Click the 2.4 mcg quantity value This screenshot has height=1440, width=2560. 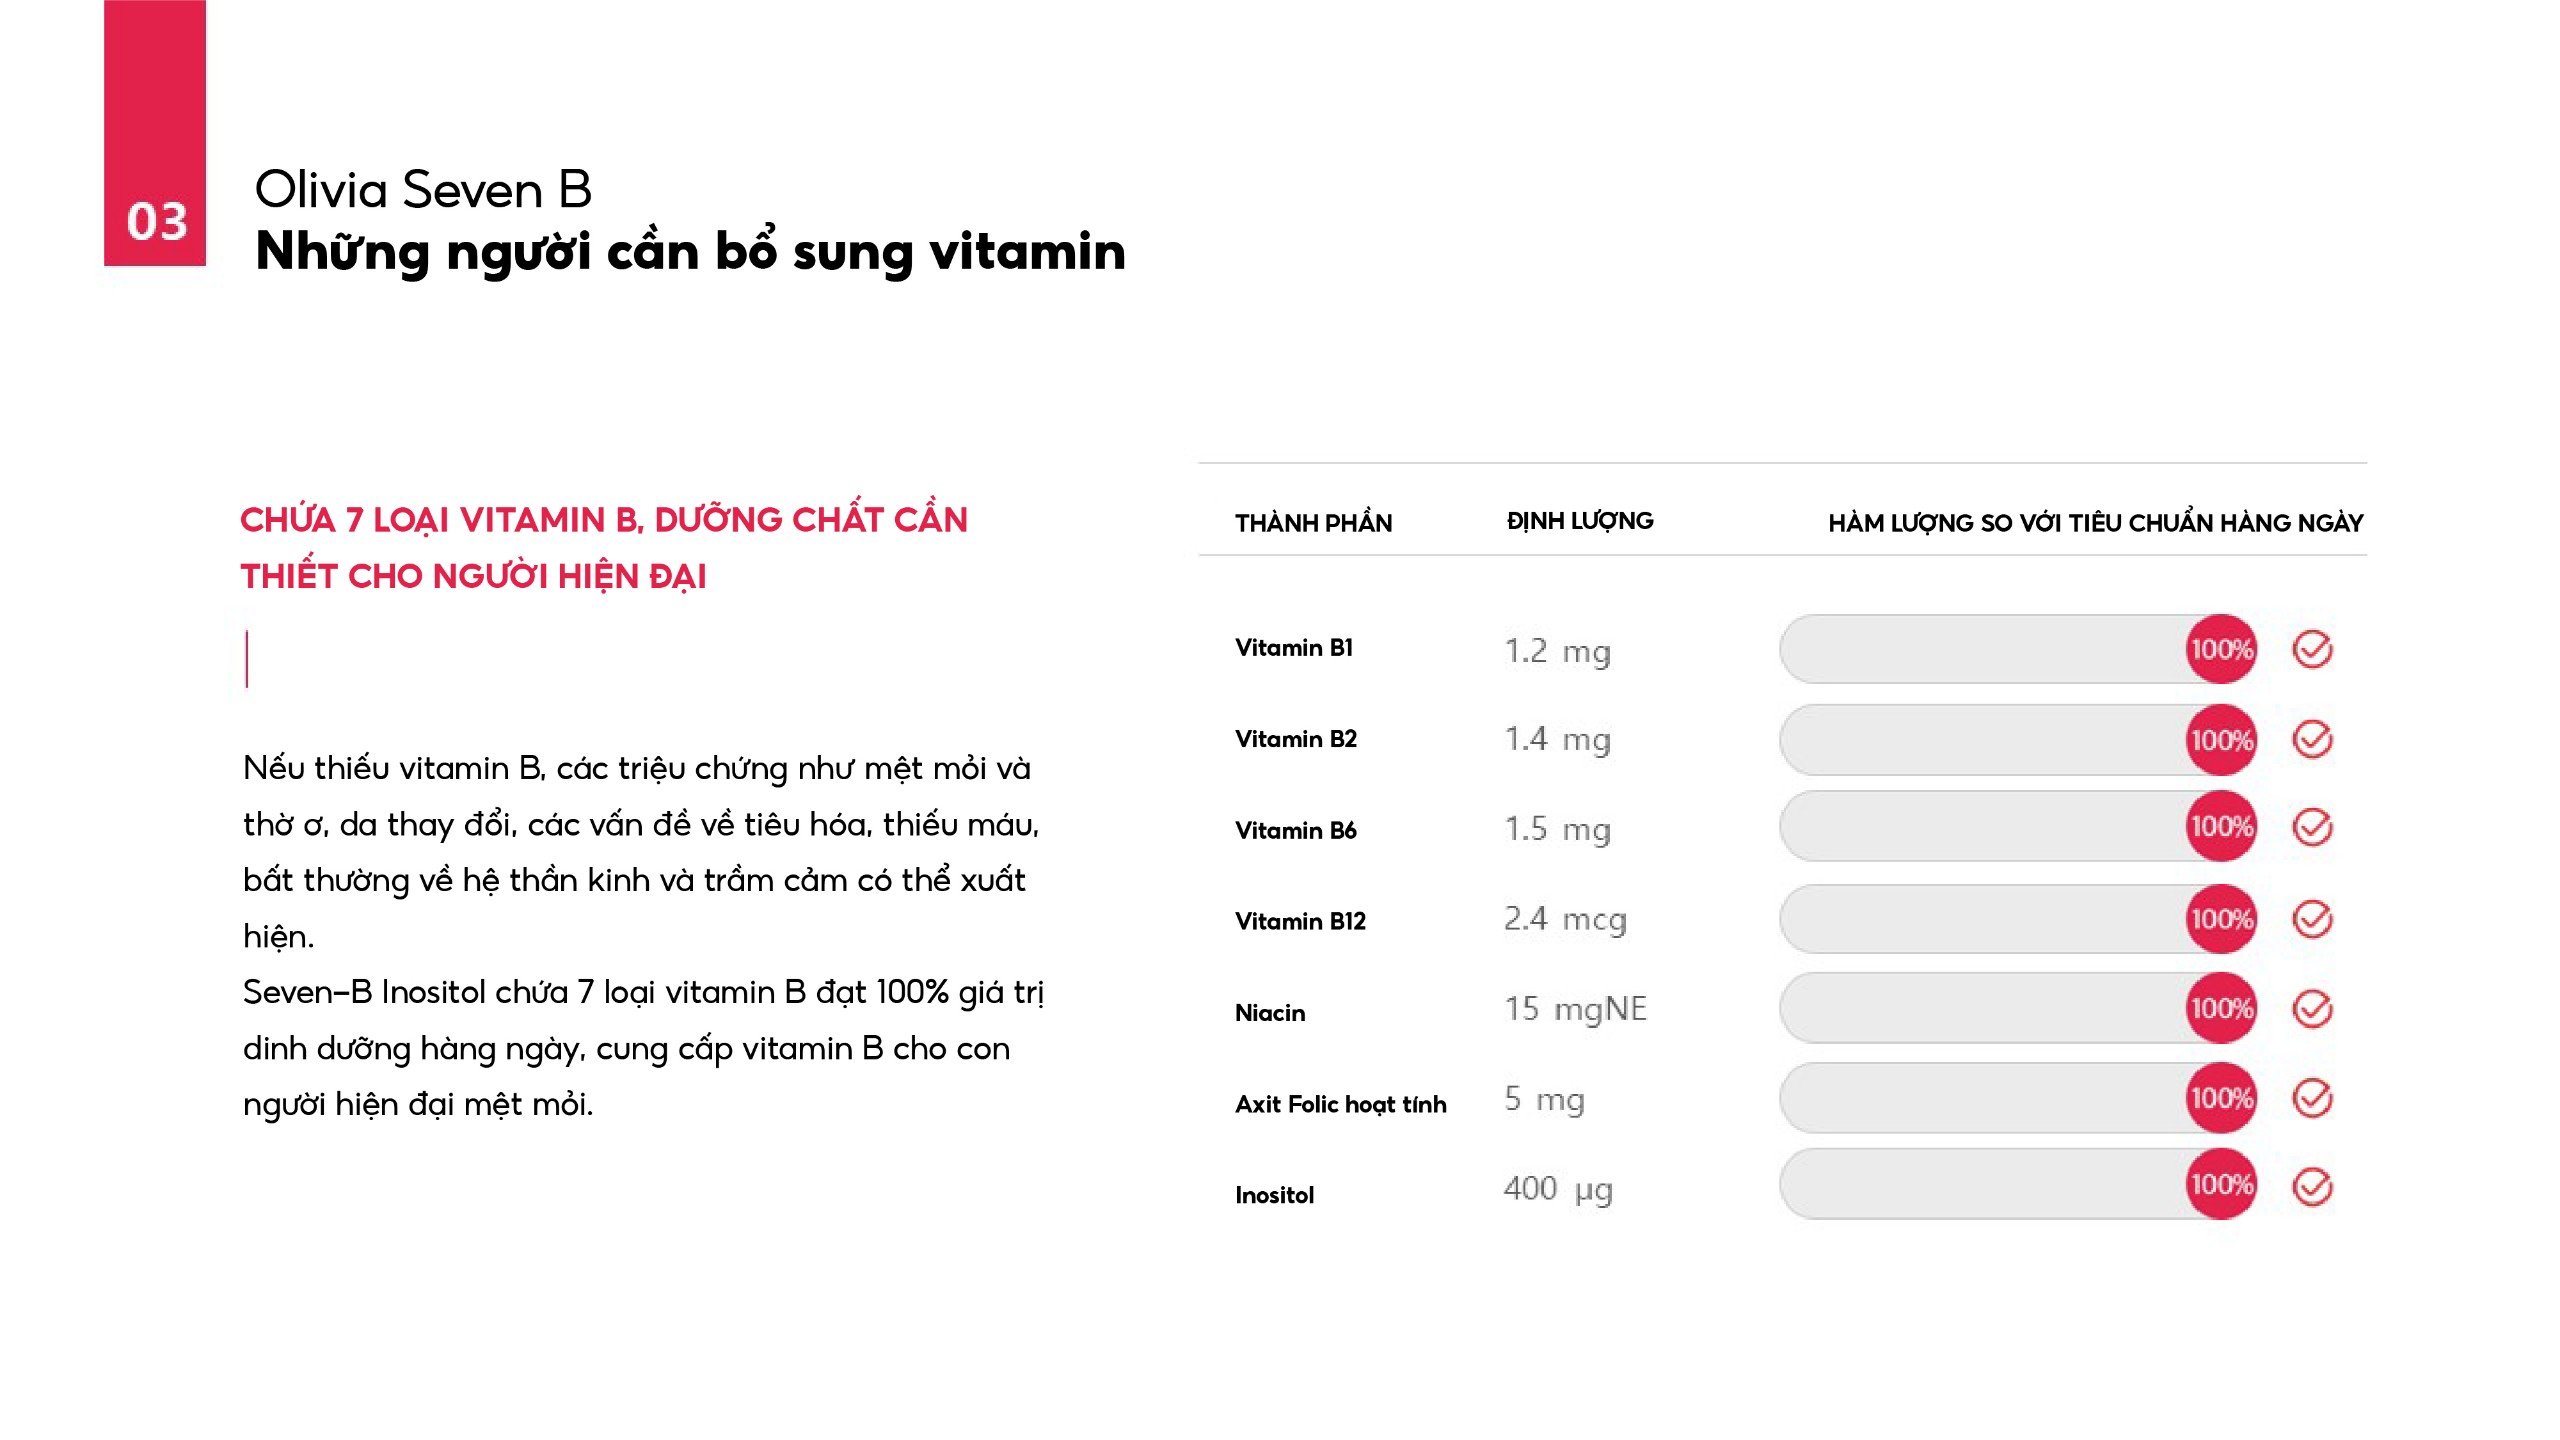click(x=1565, y=919)
